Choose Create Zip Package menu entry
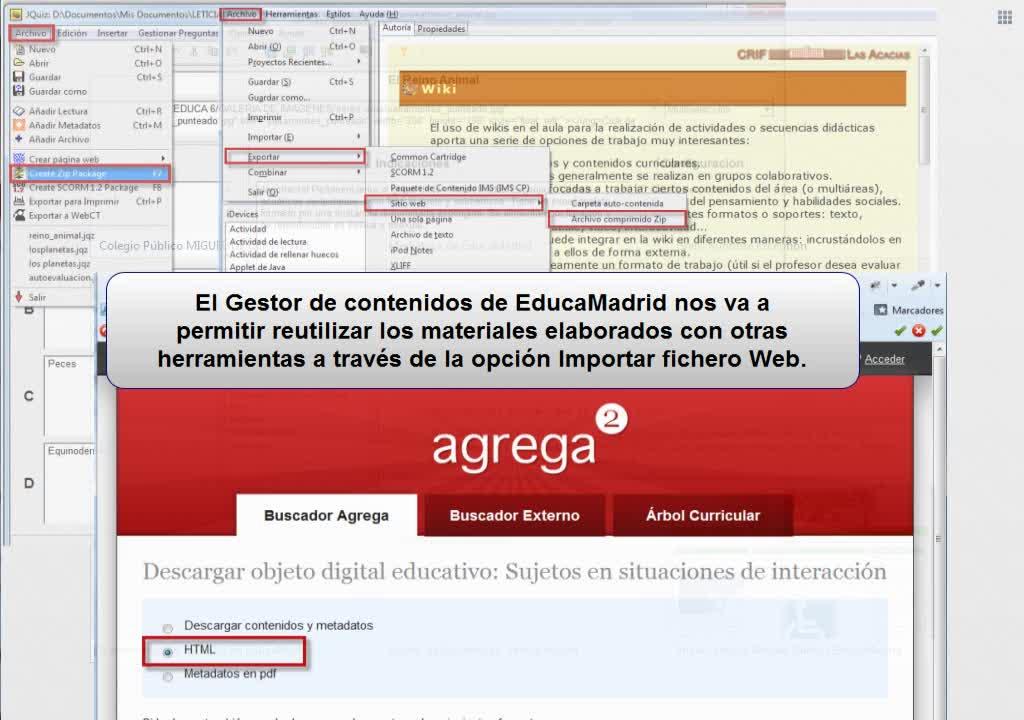This screenshot has height=720, width=1024. pos(90,173)
